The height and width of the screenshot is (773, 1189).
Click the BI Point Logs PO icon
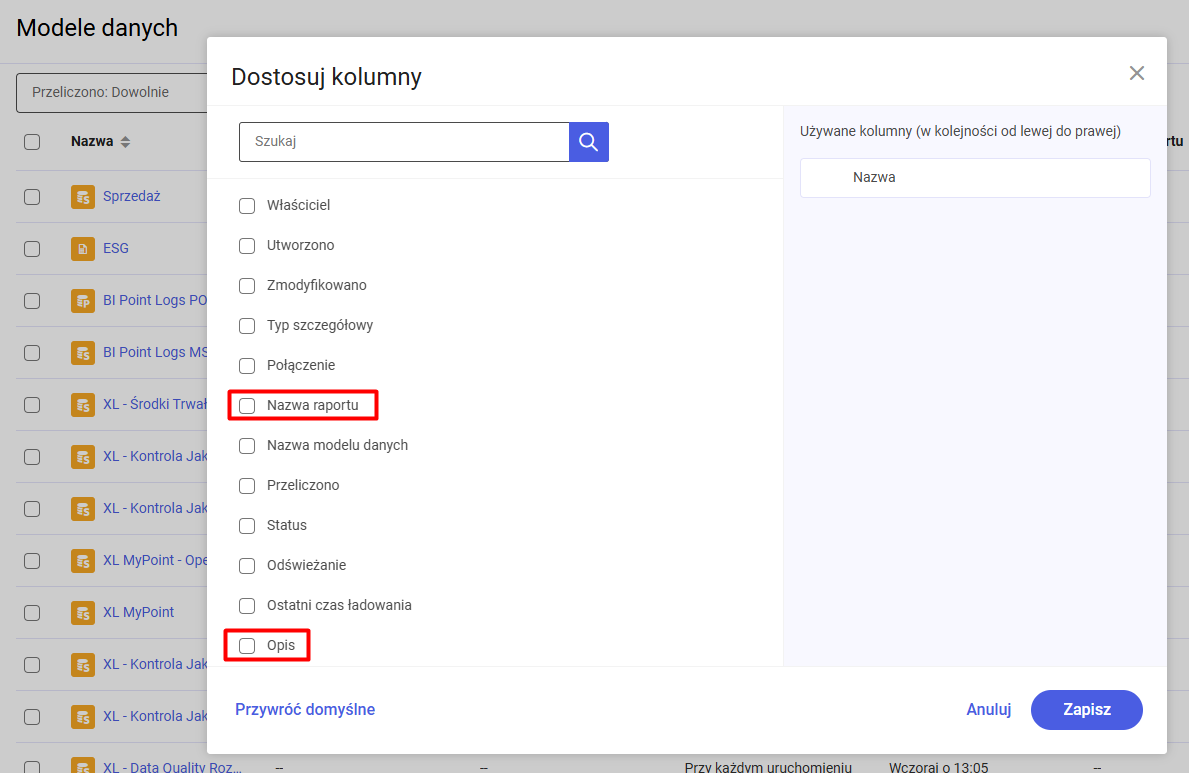[x=82, y=301]
